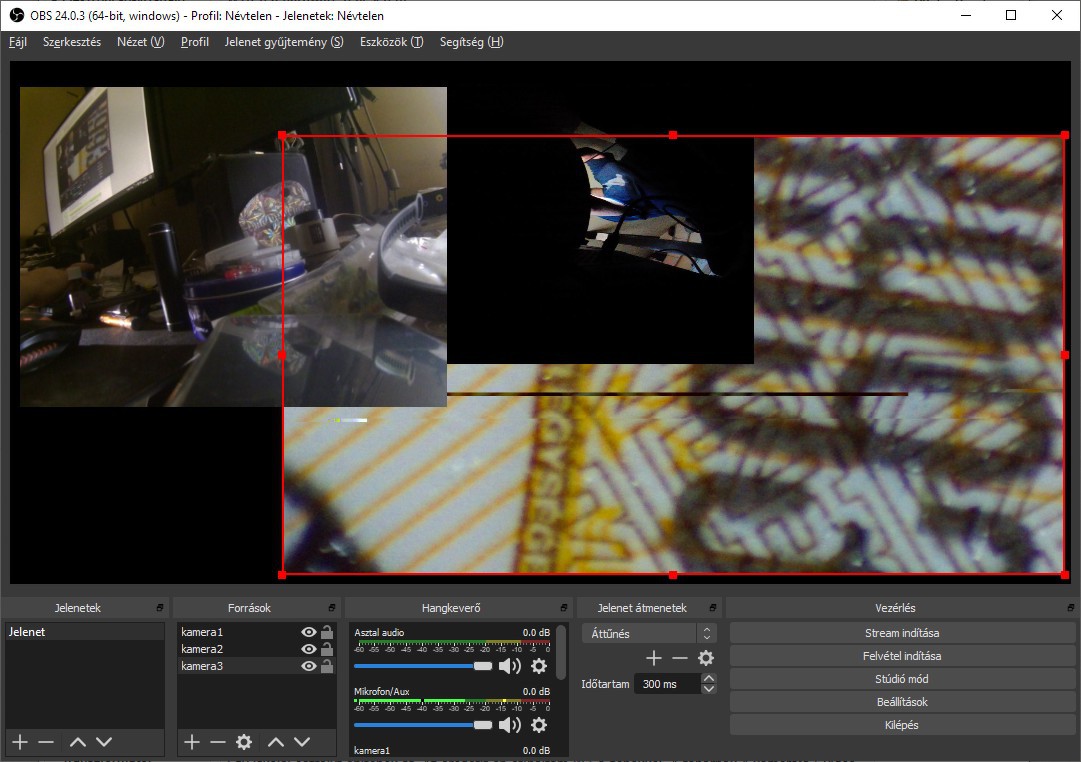Click Kilépés to exit

902,725
